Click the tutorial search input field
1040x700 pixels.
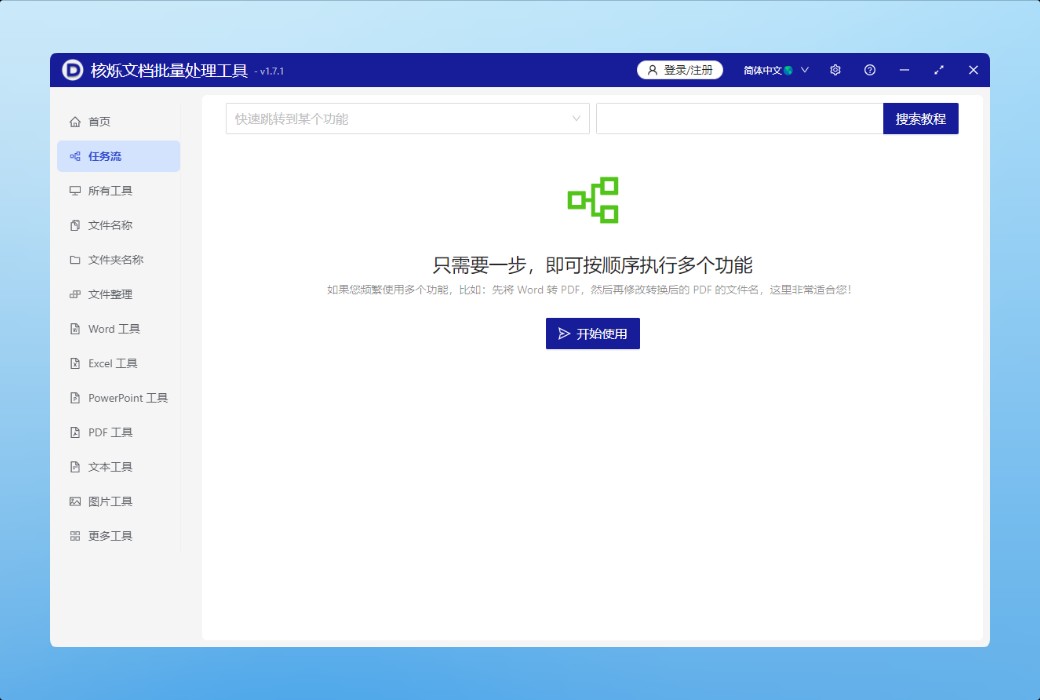(x=739, y=119)
